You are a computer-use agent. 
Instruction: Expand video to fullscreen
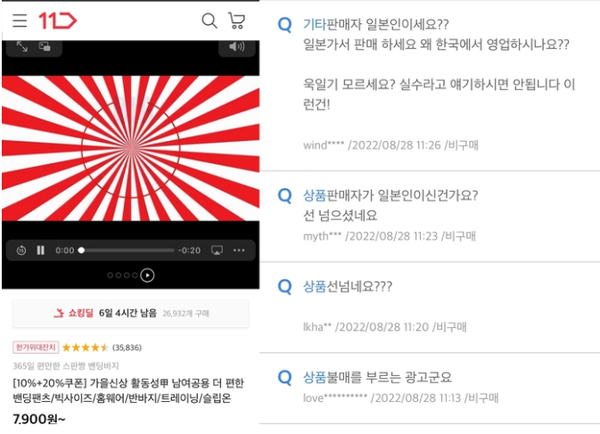point(22,47)
